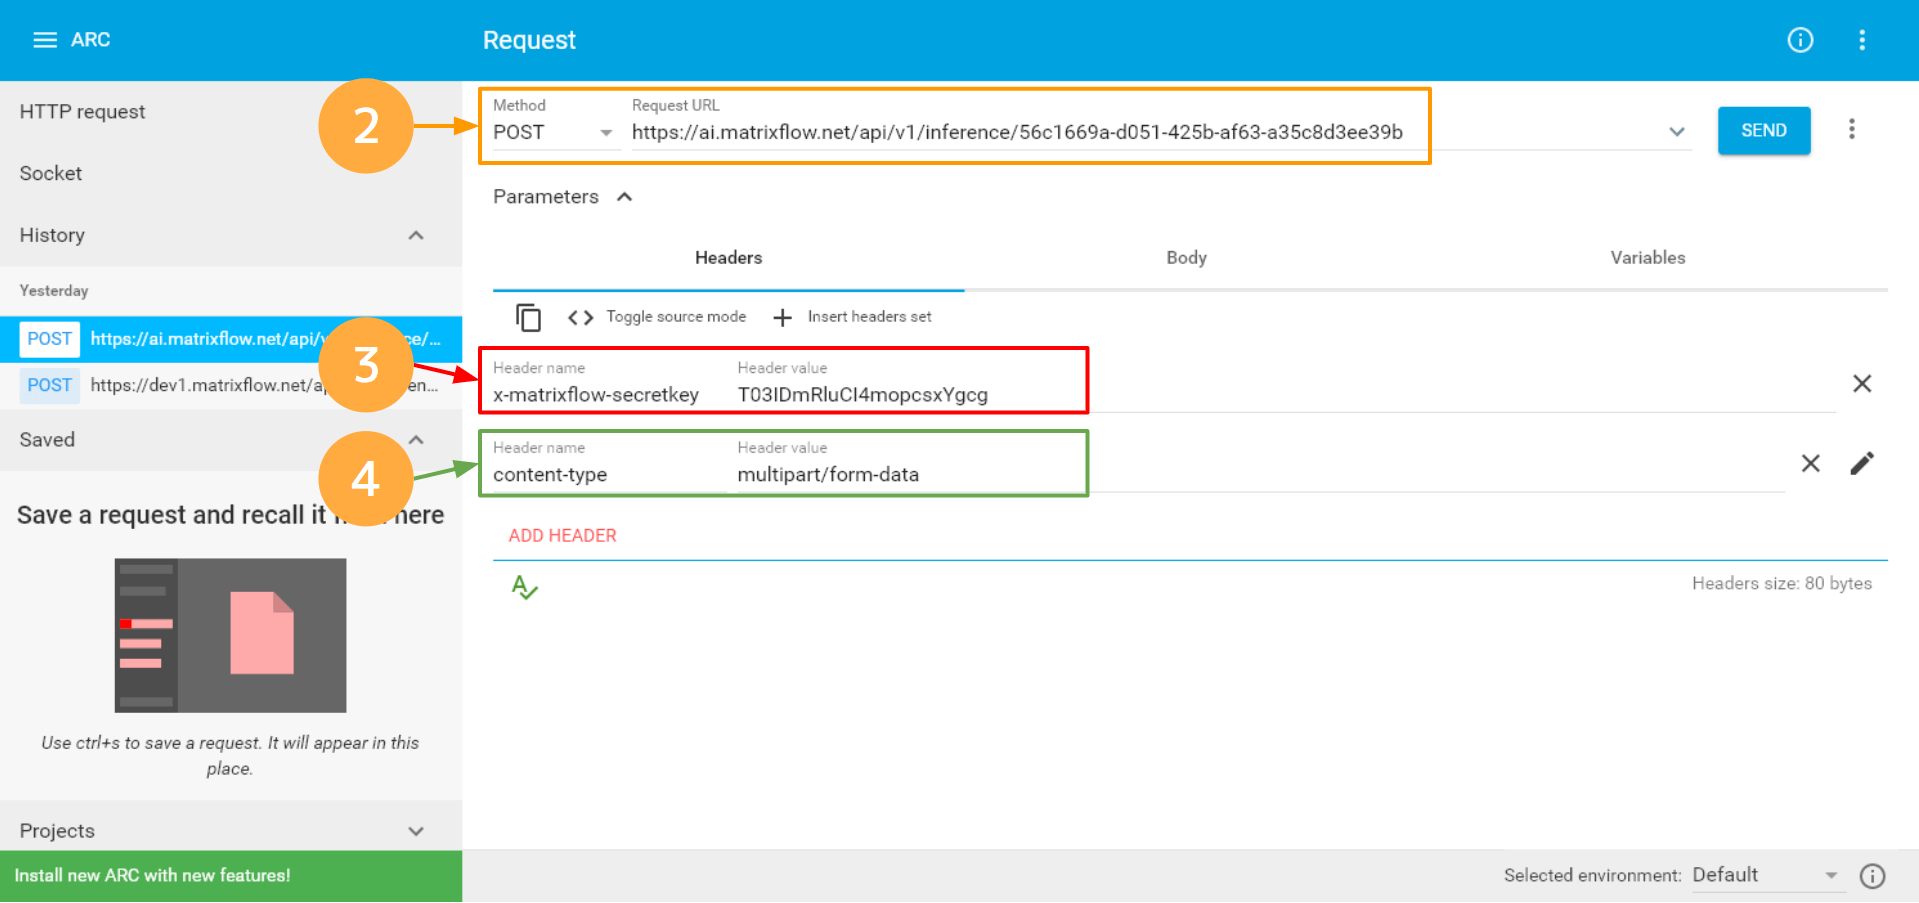The width and height of the screenshot is (1919, 903).
Task: Open the ARC hamburger menu
Action: click(45, 40)
